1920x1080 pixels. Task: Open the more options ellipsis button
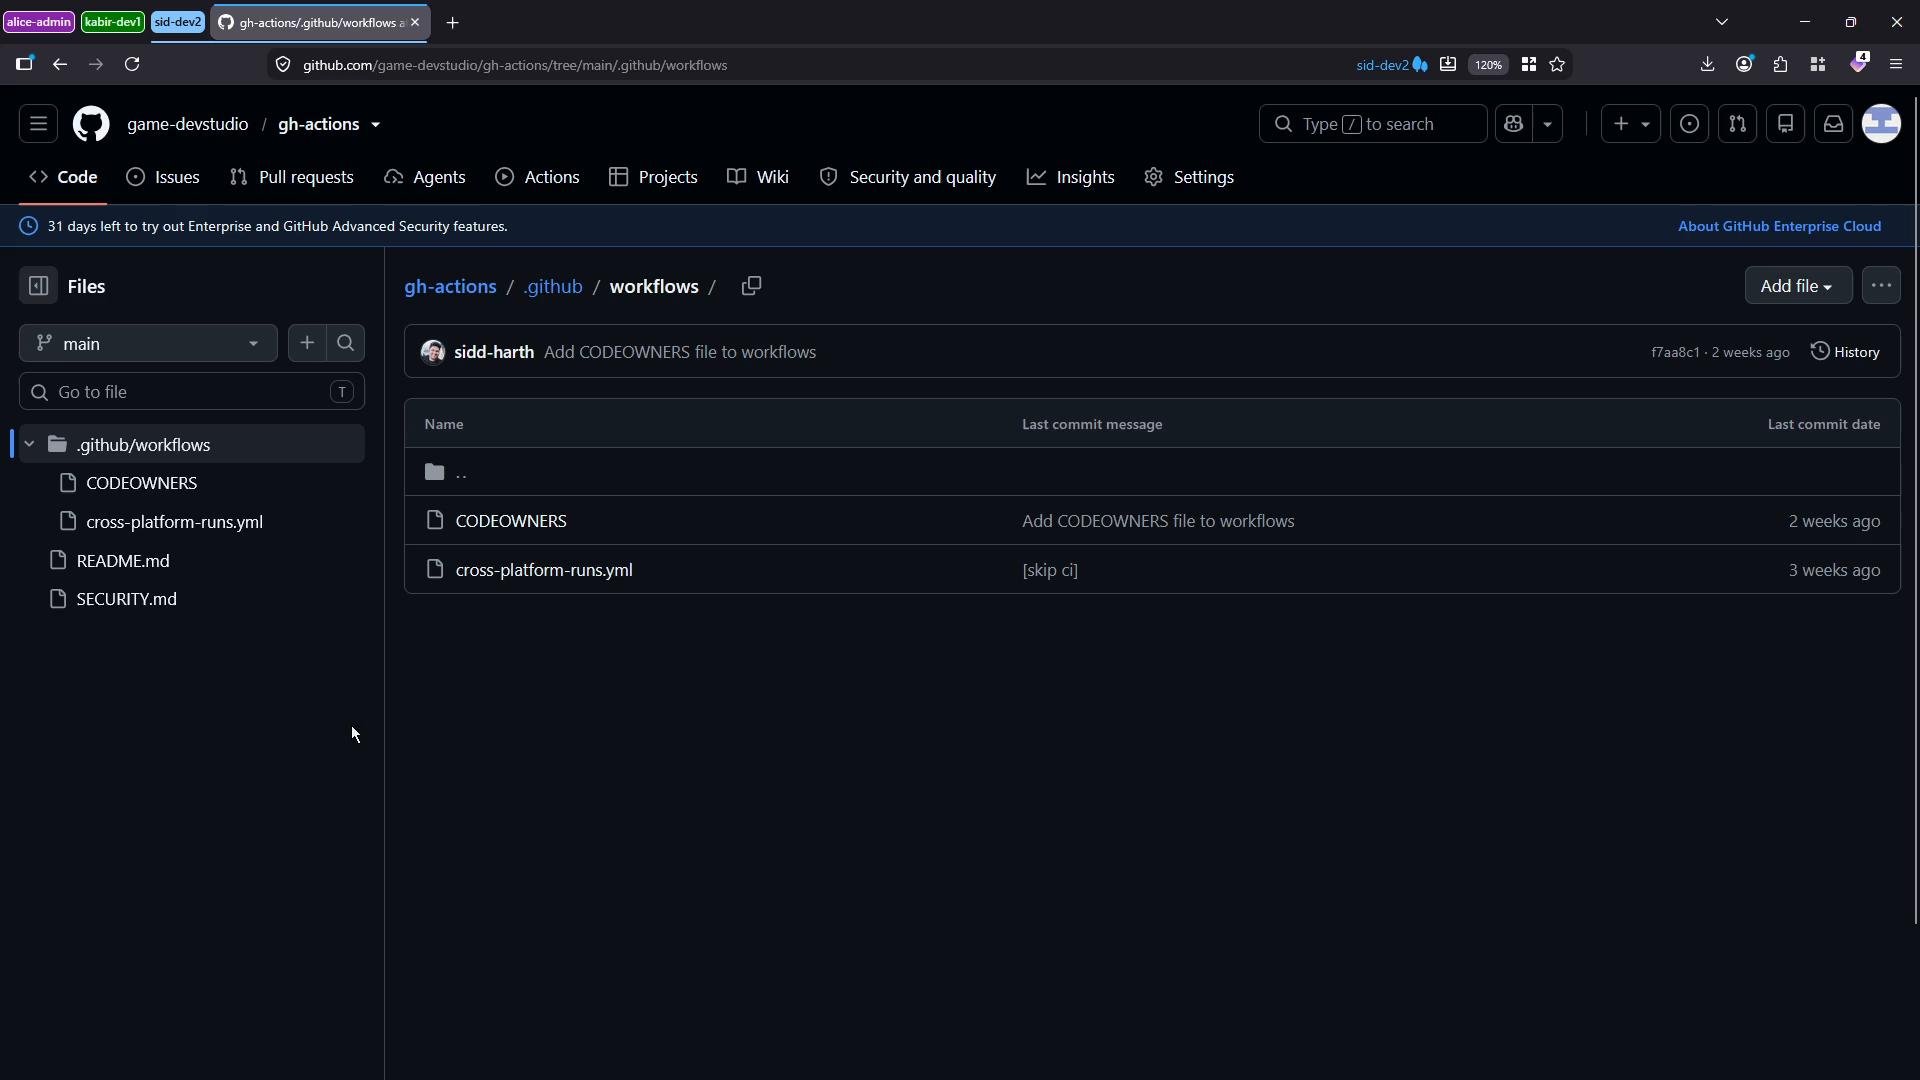point(1881,286)
